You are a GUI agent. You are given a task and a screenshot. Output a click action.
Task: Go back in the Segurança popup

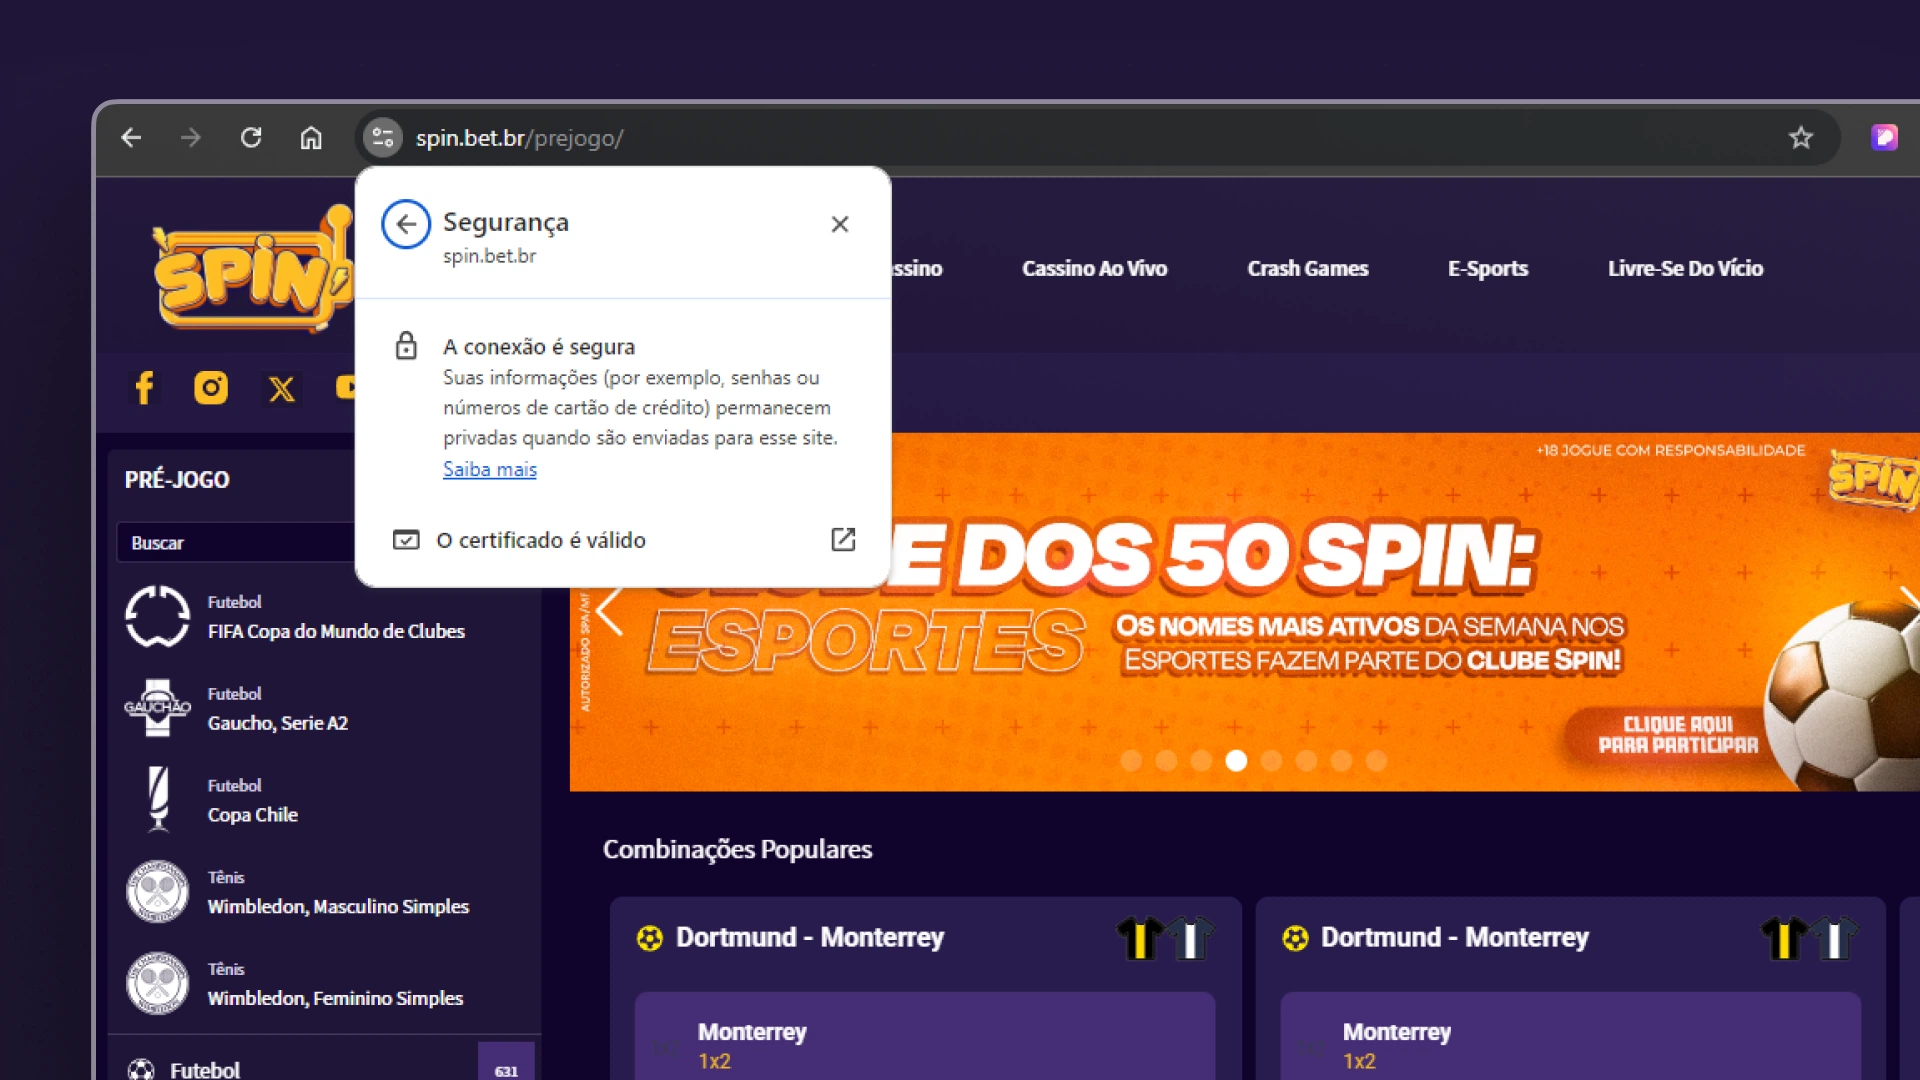point(406,224)
